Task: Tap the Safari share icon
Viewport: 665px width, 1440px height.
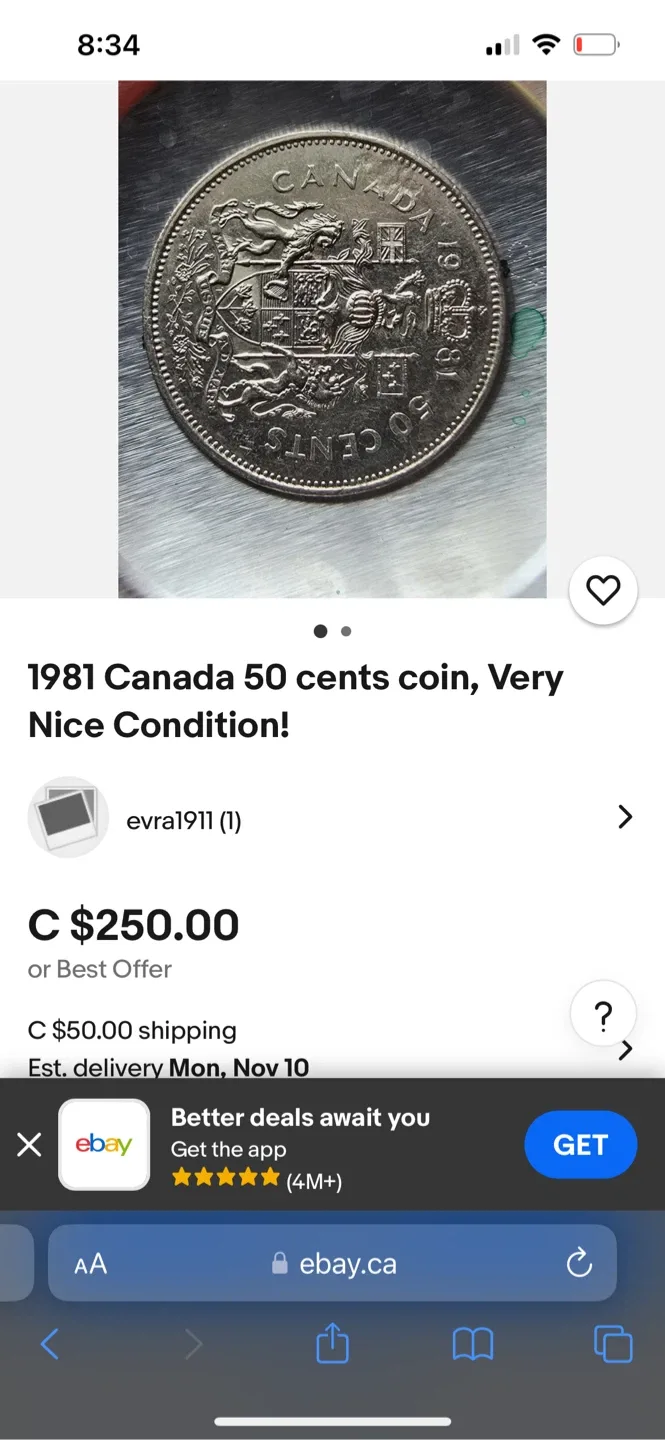Action: 331,1344
